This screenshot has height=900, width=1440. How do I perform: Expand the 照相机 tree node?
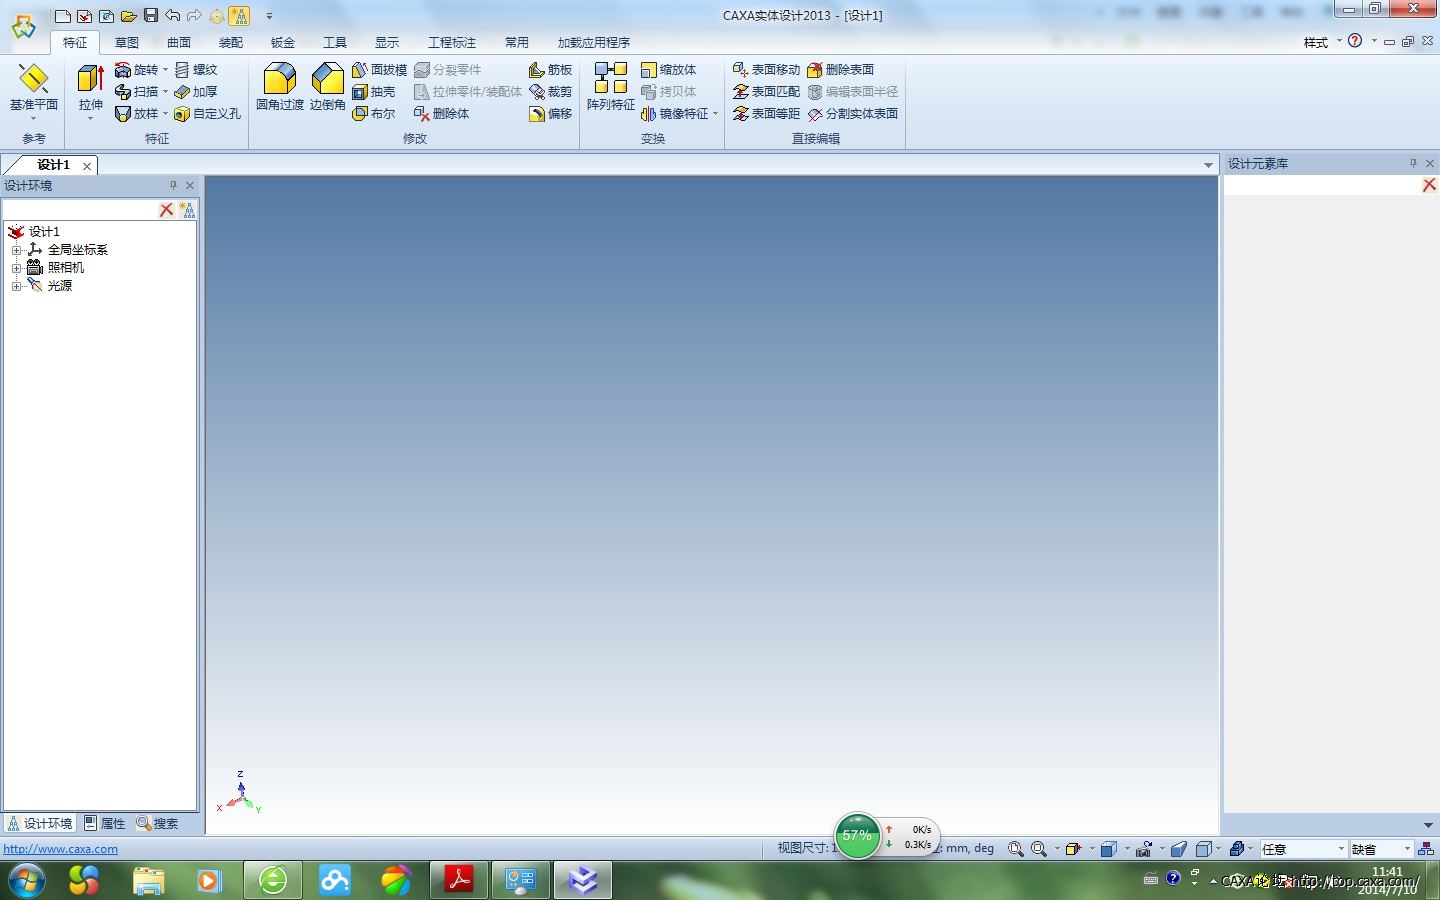tap(16, 268)
